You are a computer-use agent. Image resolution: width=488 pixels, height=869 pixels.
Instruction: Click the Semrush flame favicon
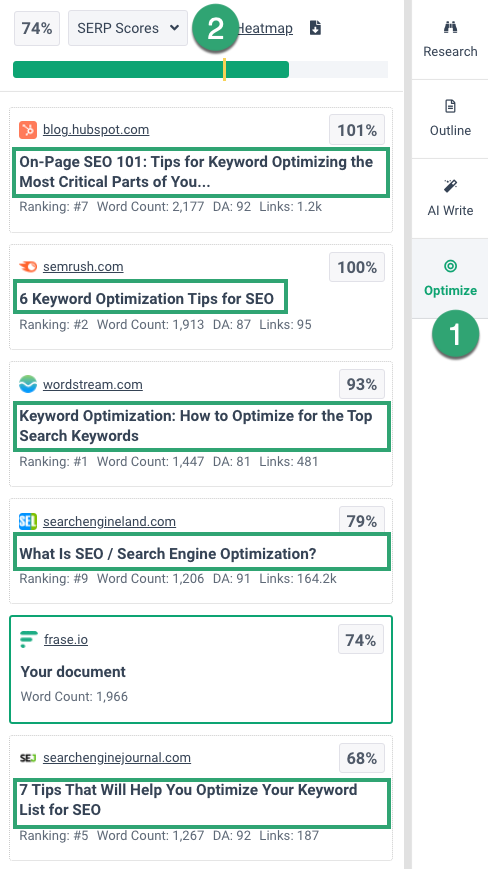tap(28, 267)
